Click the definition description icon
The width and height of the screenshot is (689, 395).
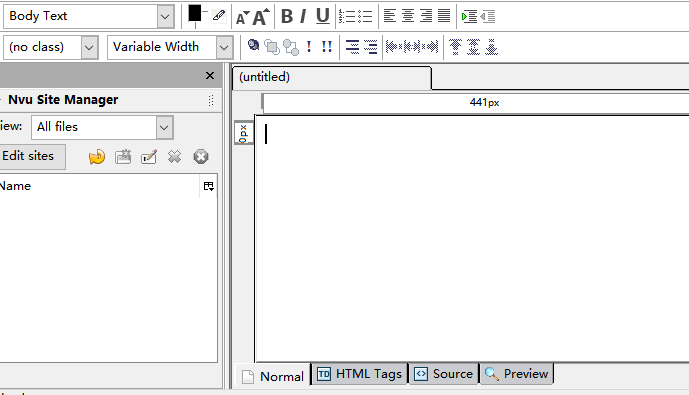[x=370, y=47]
